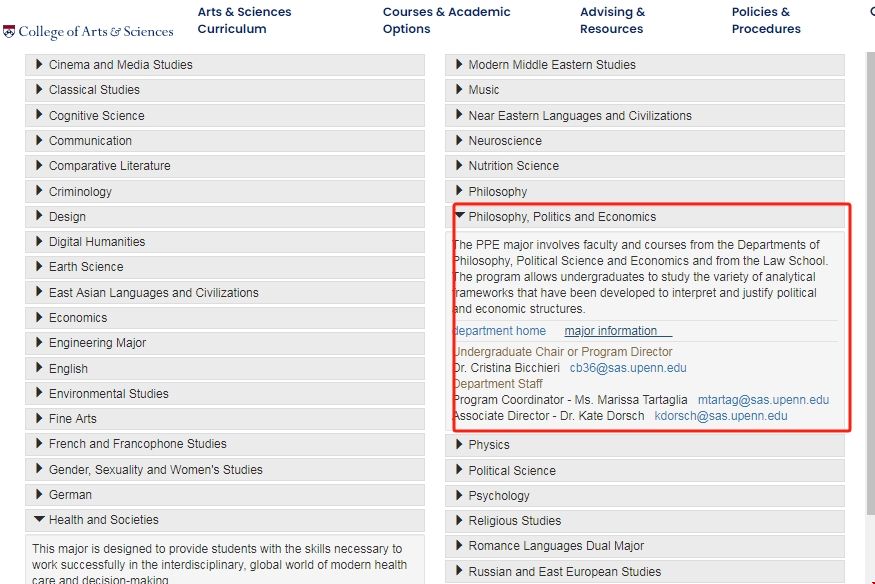Expand the Cognitive Science accordion
The height and width of the screenshot is (584, 875).
pyautogui.click(x=96, y=116)
